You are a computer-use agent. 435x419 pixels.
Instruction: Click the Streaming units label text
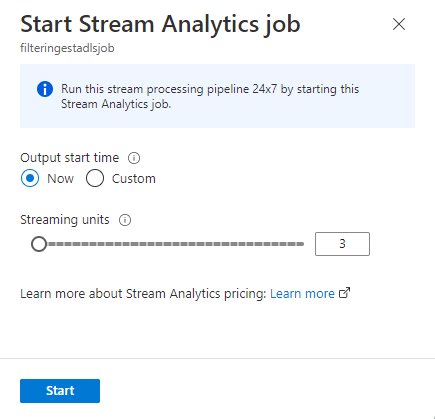pos(65,220)
